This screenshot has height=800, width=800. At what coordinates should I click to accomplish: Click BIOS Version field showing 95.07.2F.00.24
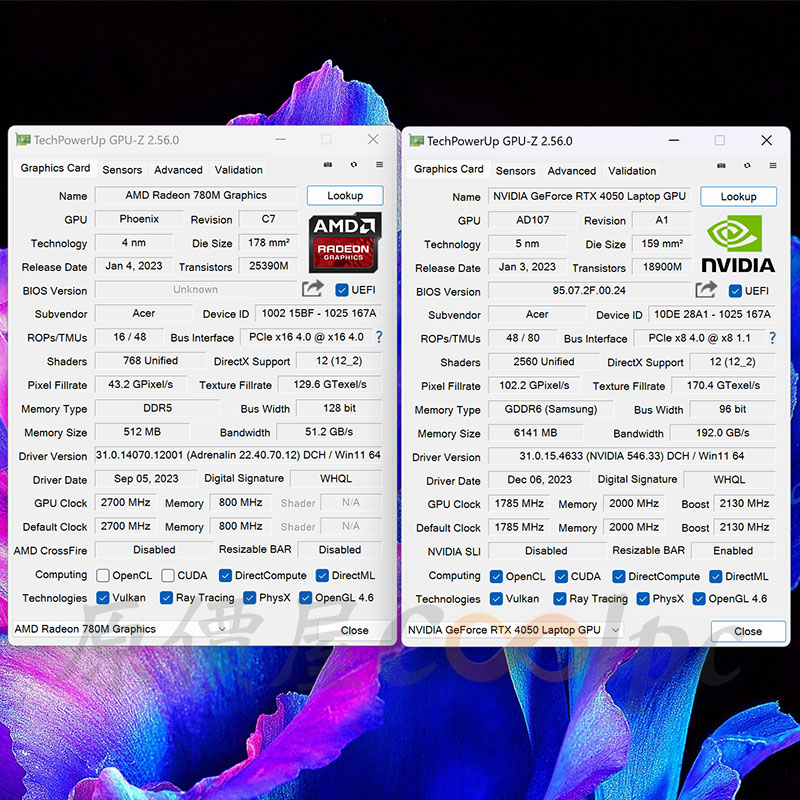click(589, 290)
